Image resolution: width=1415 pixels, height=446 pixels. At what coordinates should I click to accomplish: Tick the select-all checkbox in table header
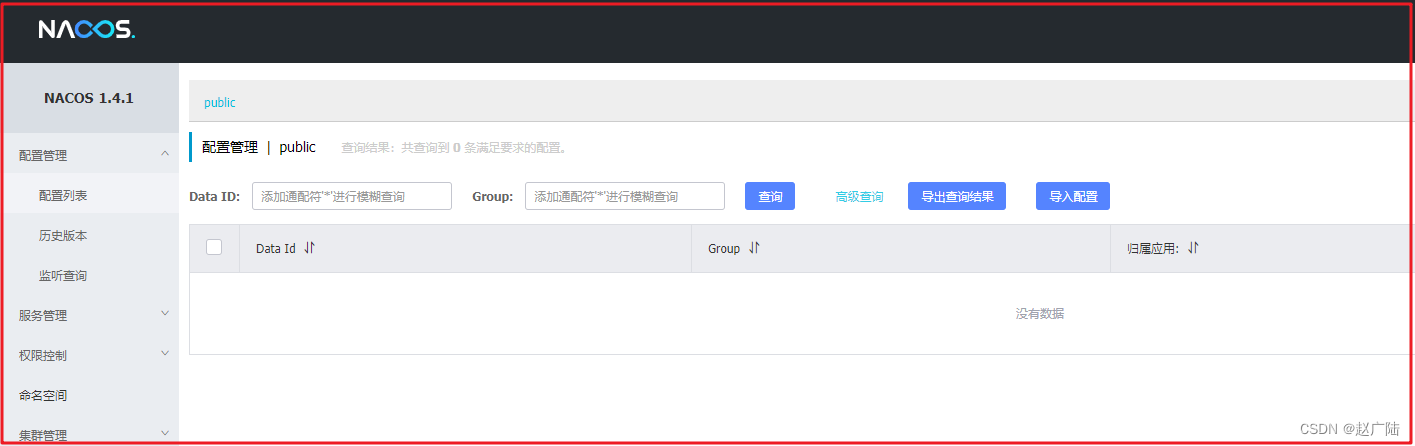coord(214,247)
